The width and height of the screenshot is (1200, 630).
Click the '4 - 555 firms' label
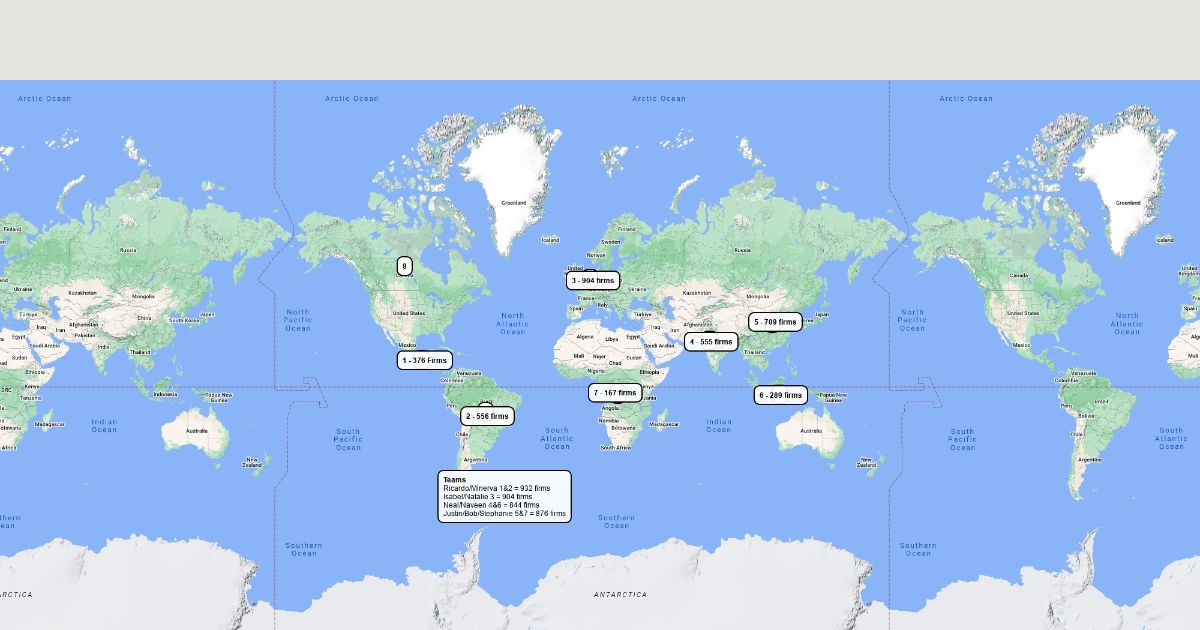pos(711,342)
